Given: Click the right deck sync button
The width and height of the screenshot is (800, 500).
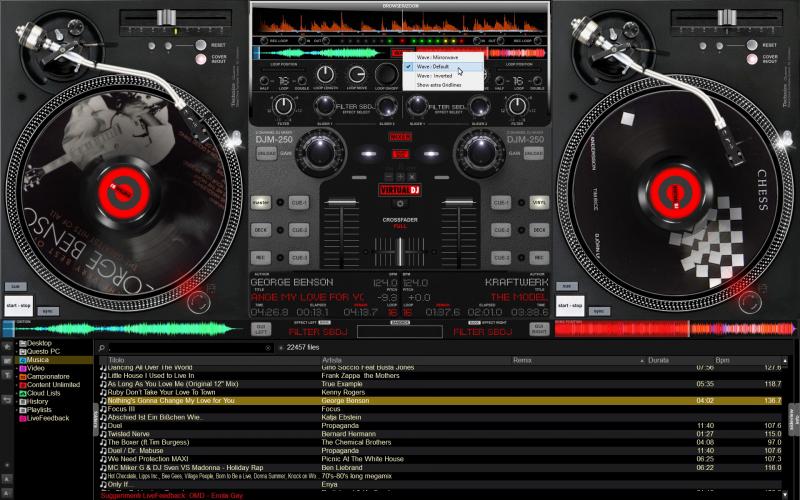Looking at the screenshot, I should pos(599,311).
